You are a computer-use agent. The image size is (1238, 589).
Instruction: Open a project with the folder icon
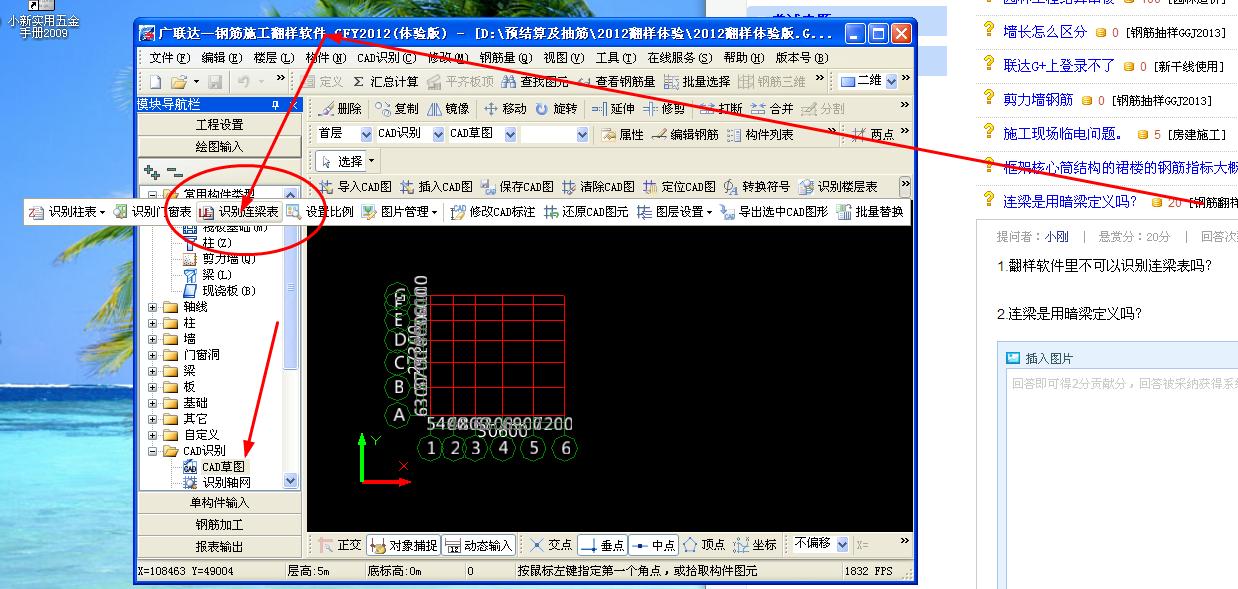(178, 82)
